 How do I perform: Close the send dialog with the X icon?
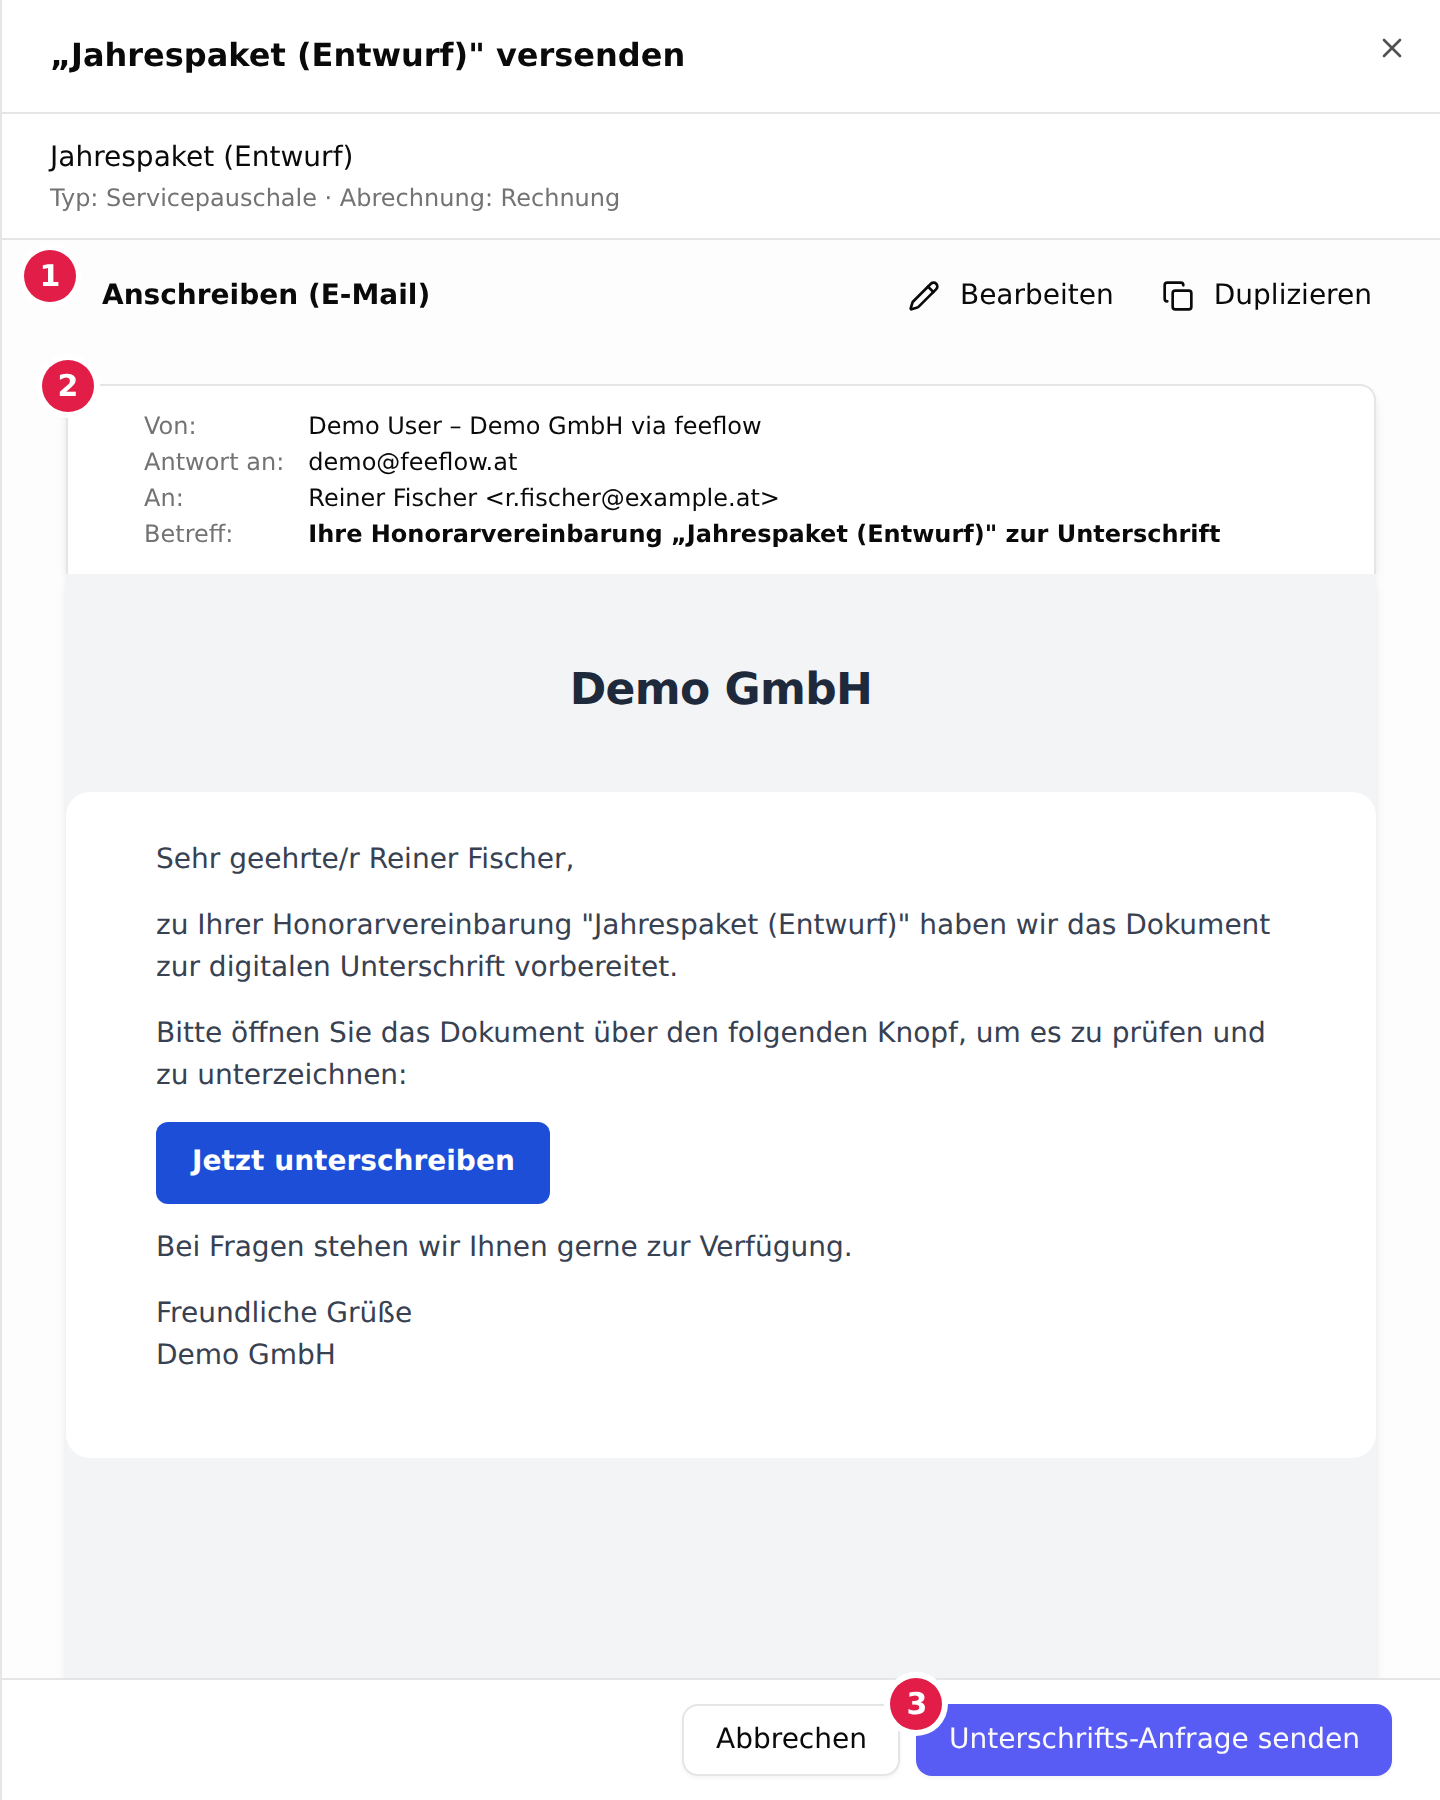(1391, 48)
